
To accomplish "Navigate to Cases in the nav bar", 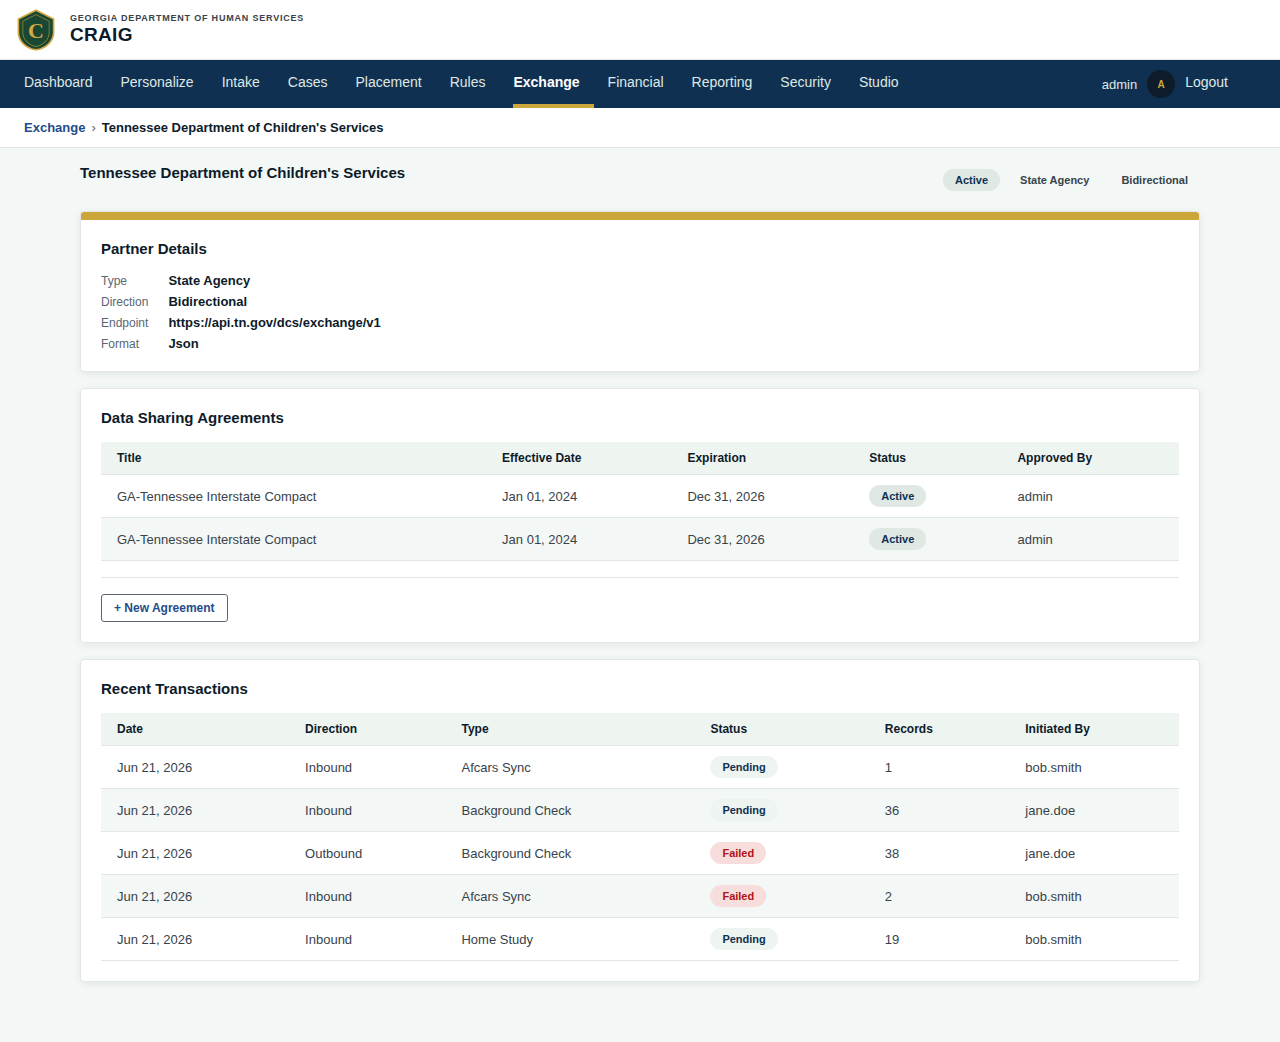I will (x=308, y=82).
